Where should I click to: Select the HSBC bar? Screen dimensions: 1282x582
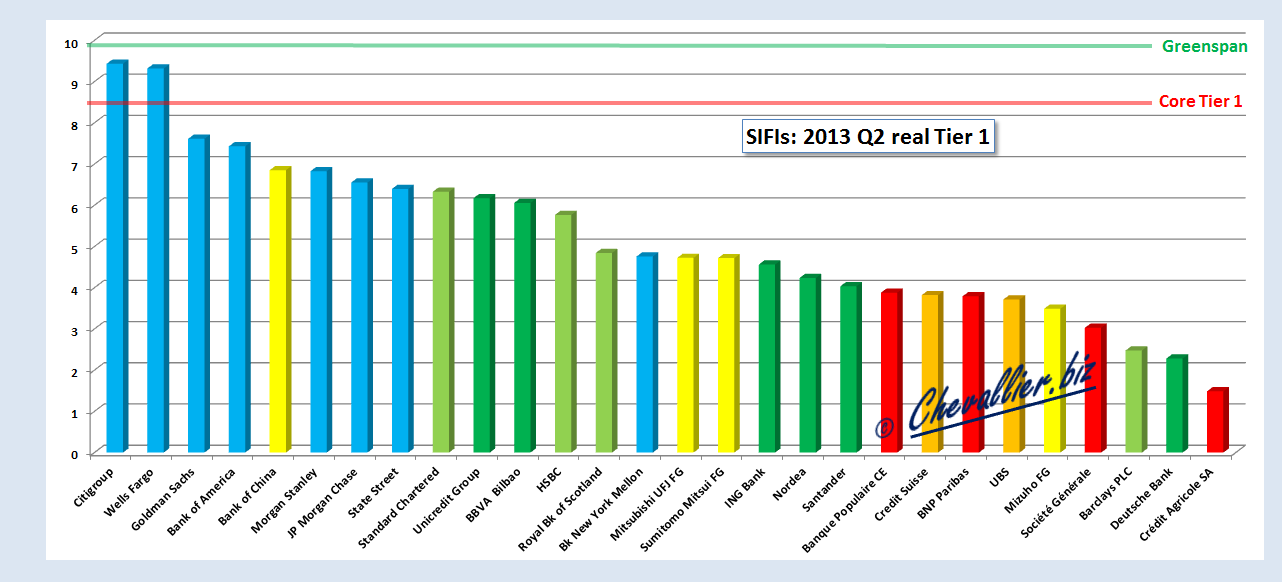point(565,334)
